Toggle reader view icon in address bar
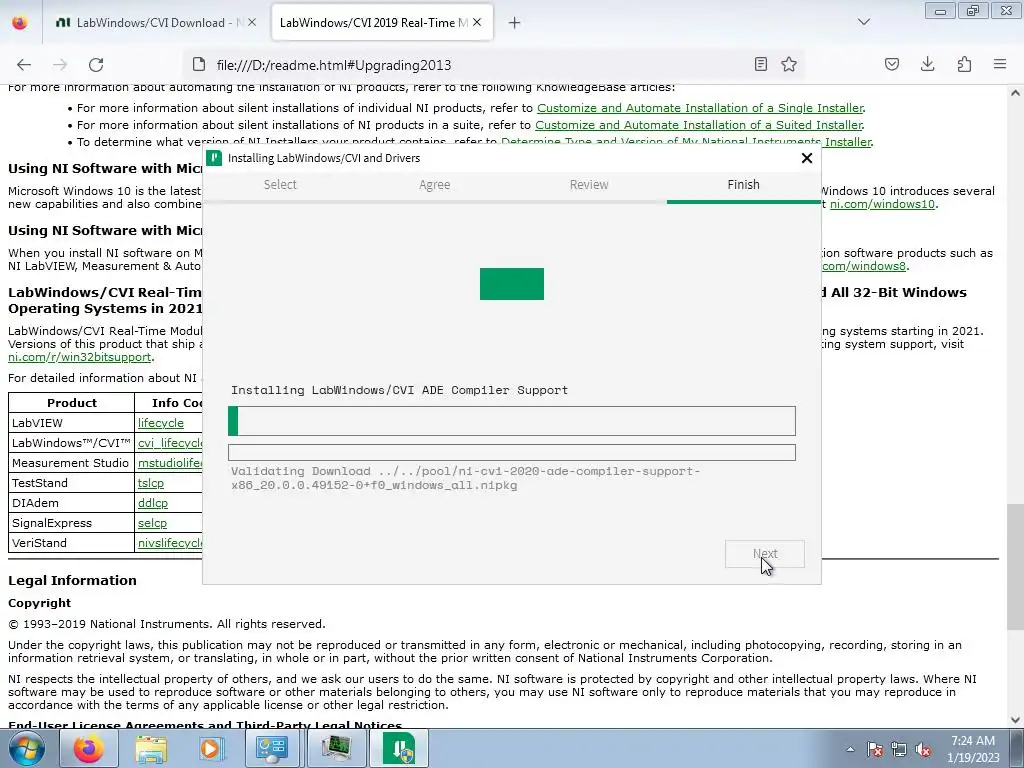This screenshot has height=768, width=1024. pyautogui.click(x=761, y=64)
